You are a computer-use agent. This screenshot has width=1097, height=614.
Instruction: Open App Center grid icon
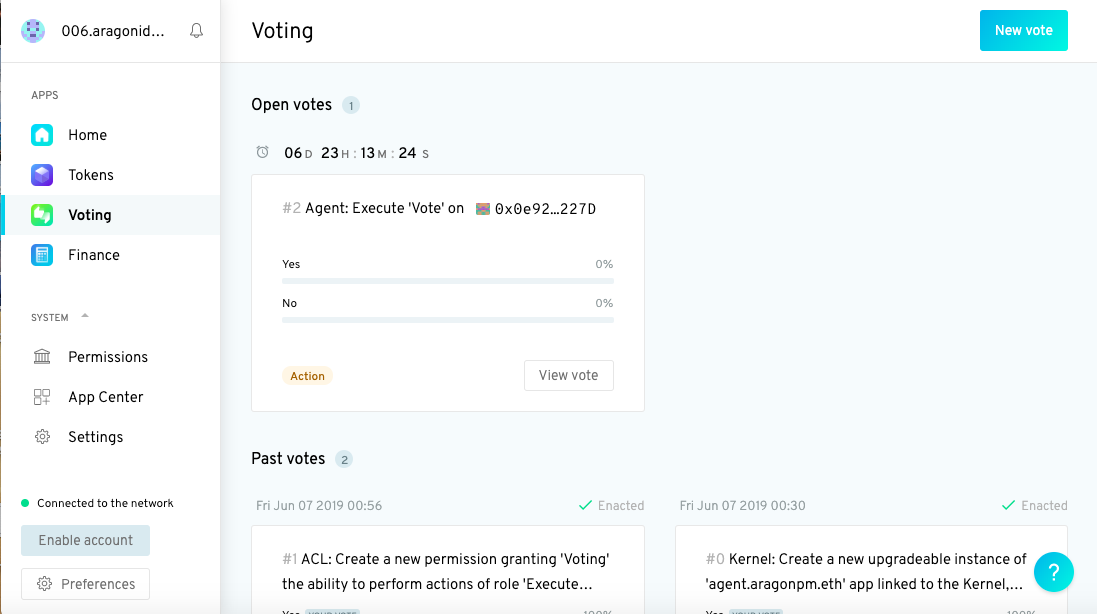coord(42,397)
